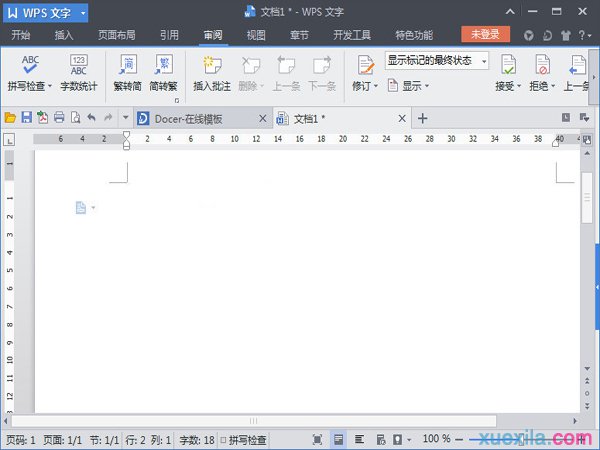The image size is (600, 450).
Task: Collapse the ribbon with the caret arrow
Action: pos(510,12)
